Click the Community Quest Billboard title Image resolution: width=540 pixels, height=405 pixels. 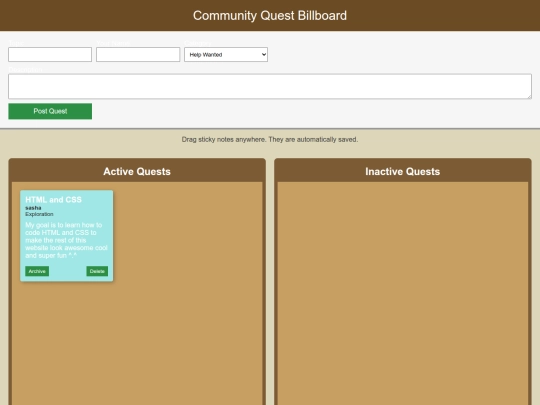click(x=270, y=15)
